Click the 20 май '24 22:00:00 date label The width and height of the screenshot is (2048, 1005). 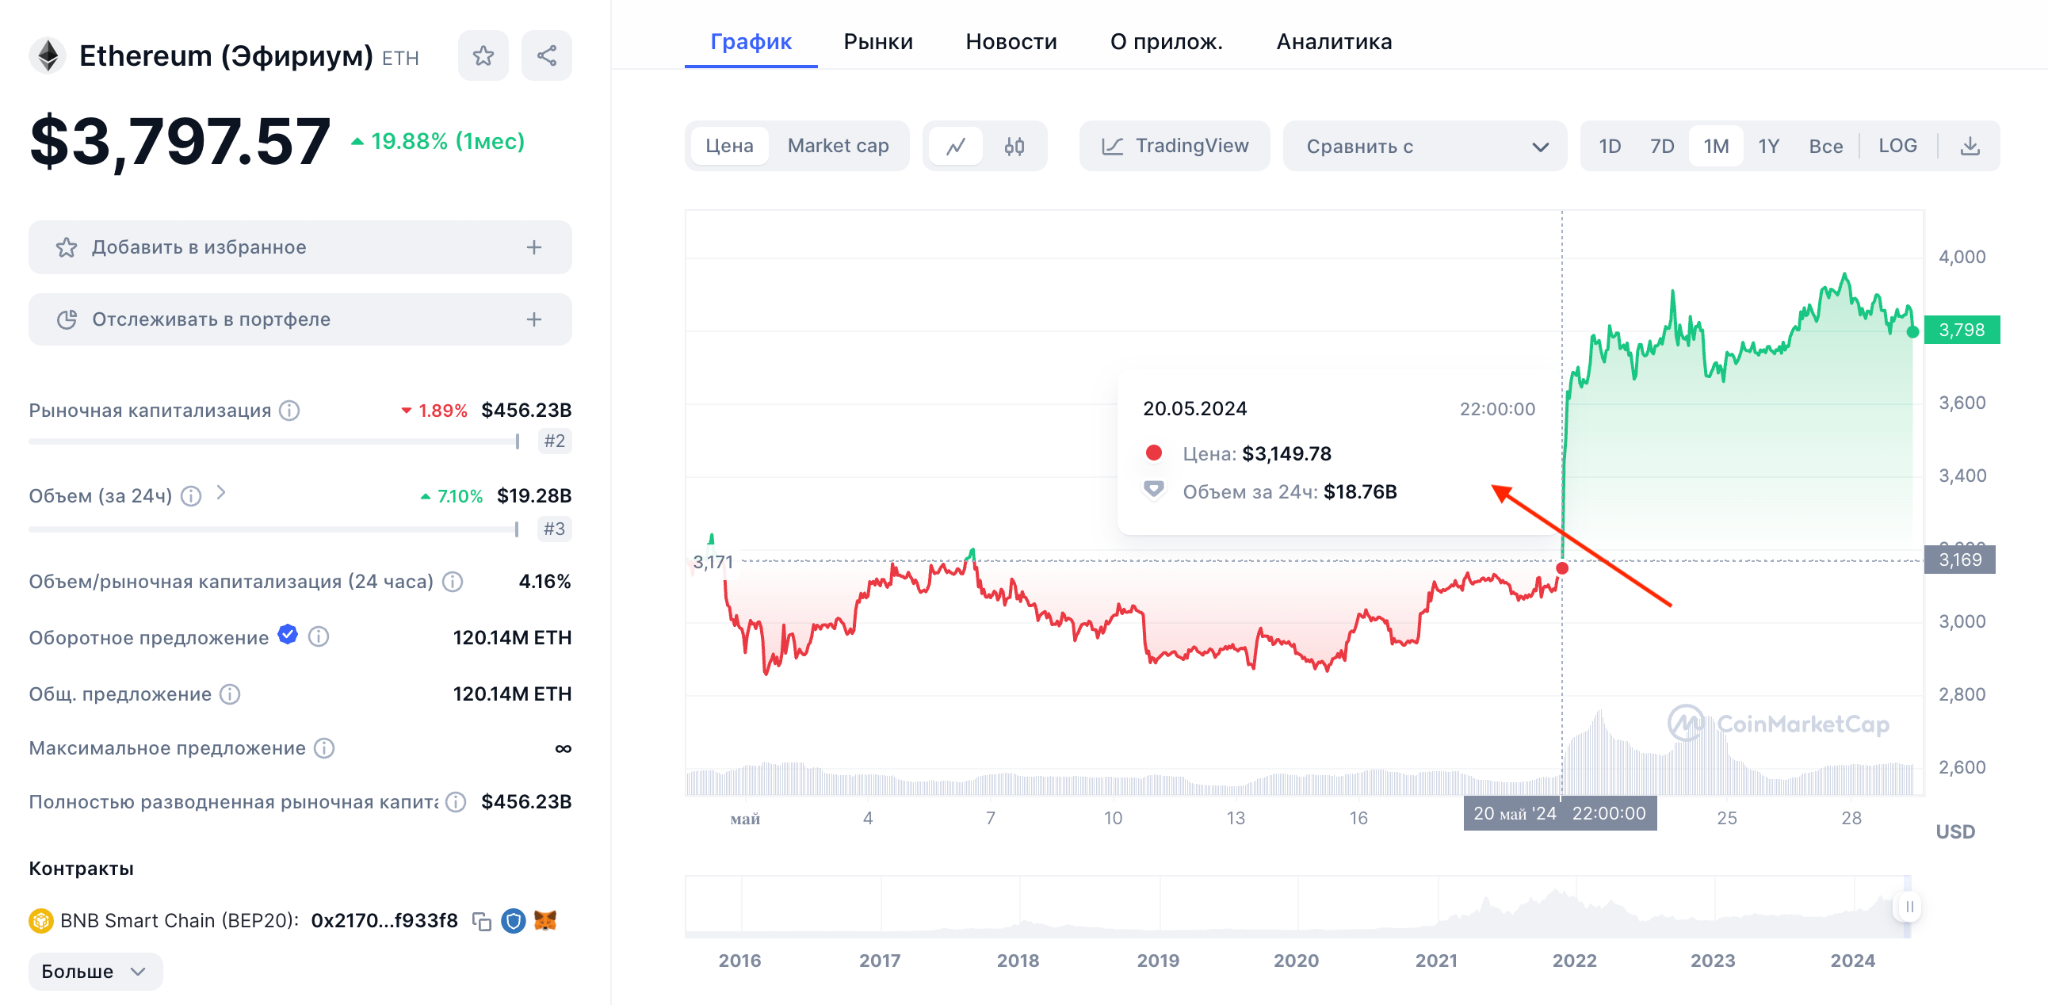tap(1560, 814)
